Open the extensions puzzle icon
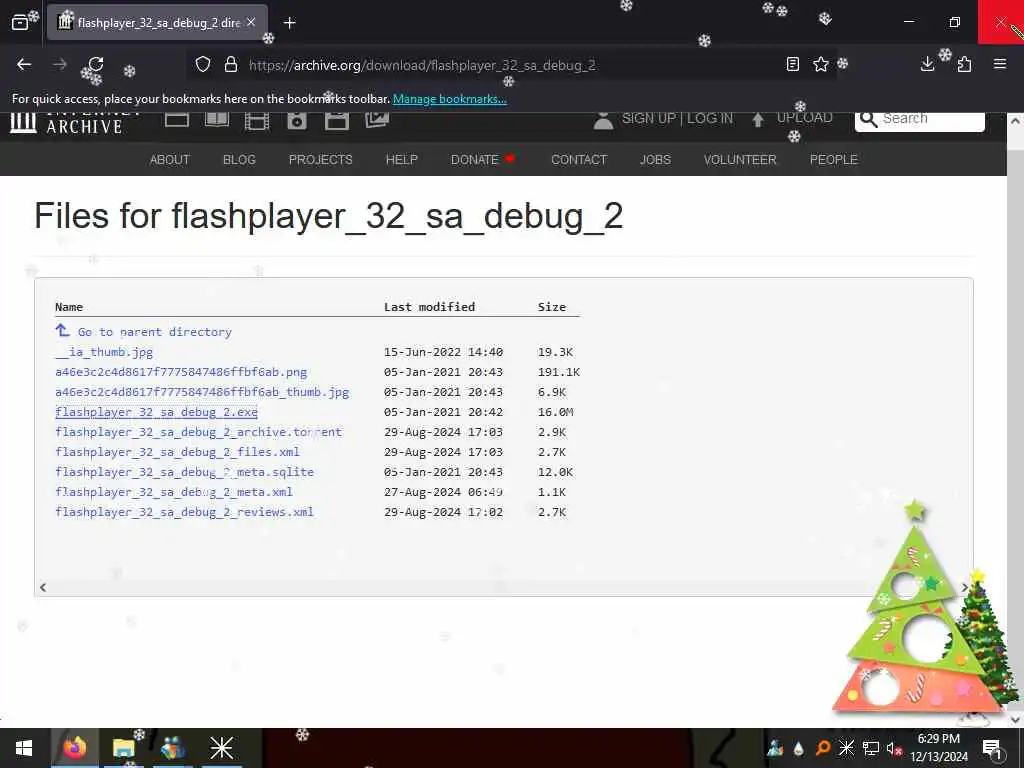Viewport: 1024px width, 768px height. click(964, 64)
